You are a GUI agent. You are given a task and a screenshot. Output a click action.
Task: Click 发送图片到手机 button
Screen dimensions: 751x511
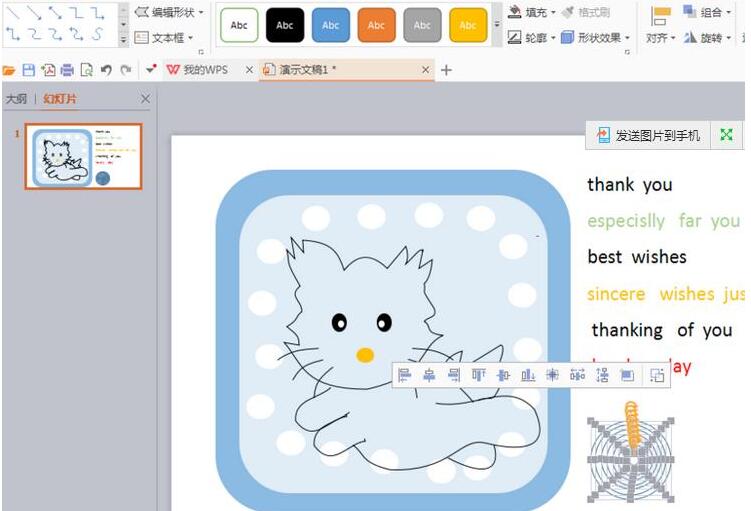(649, 136)
